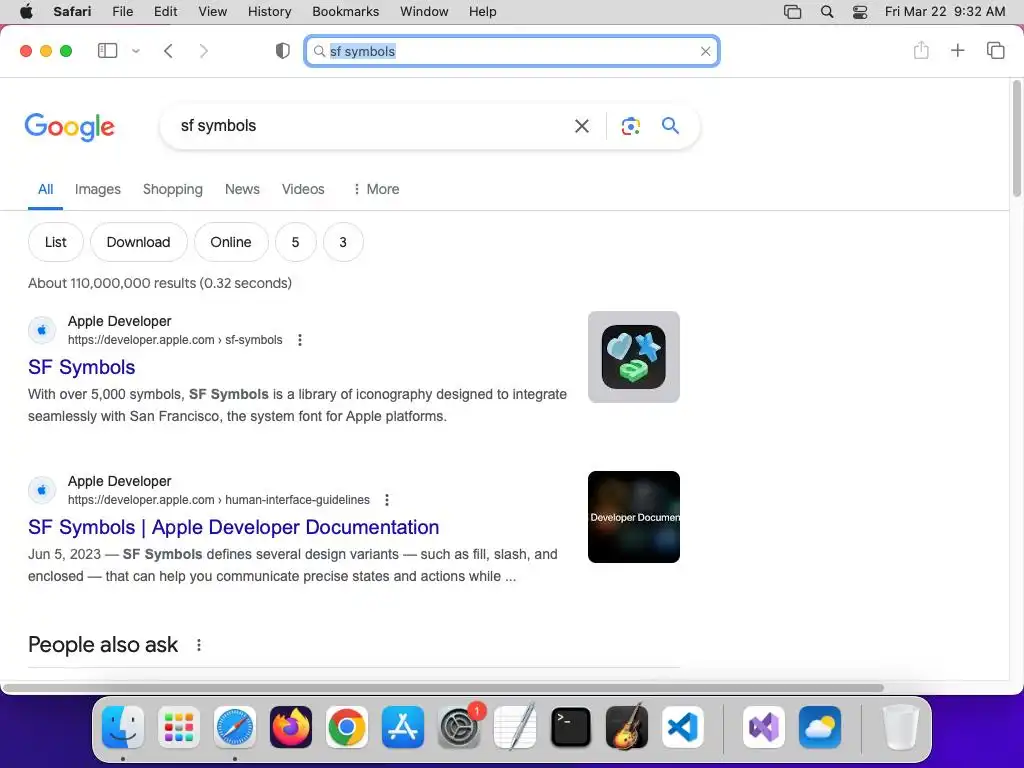Expand the More search filters menu
Viewport: 1024px width, 768px height.
pos(376,189)
